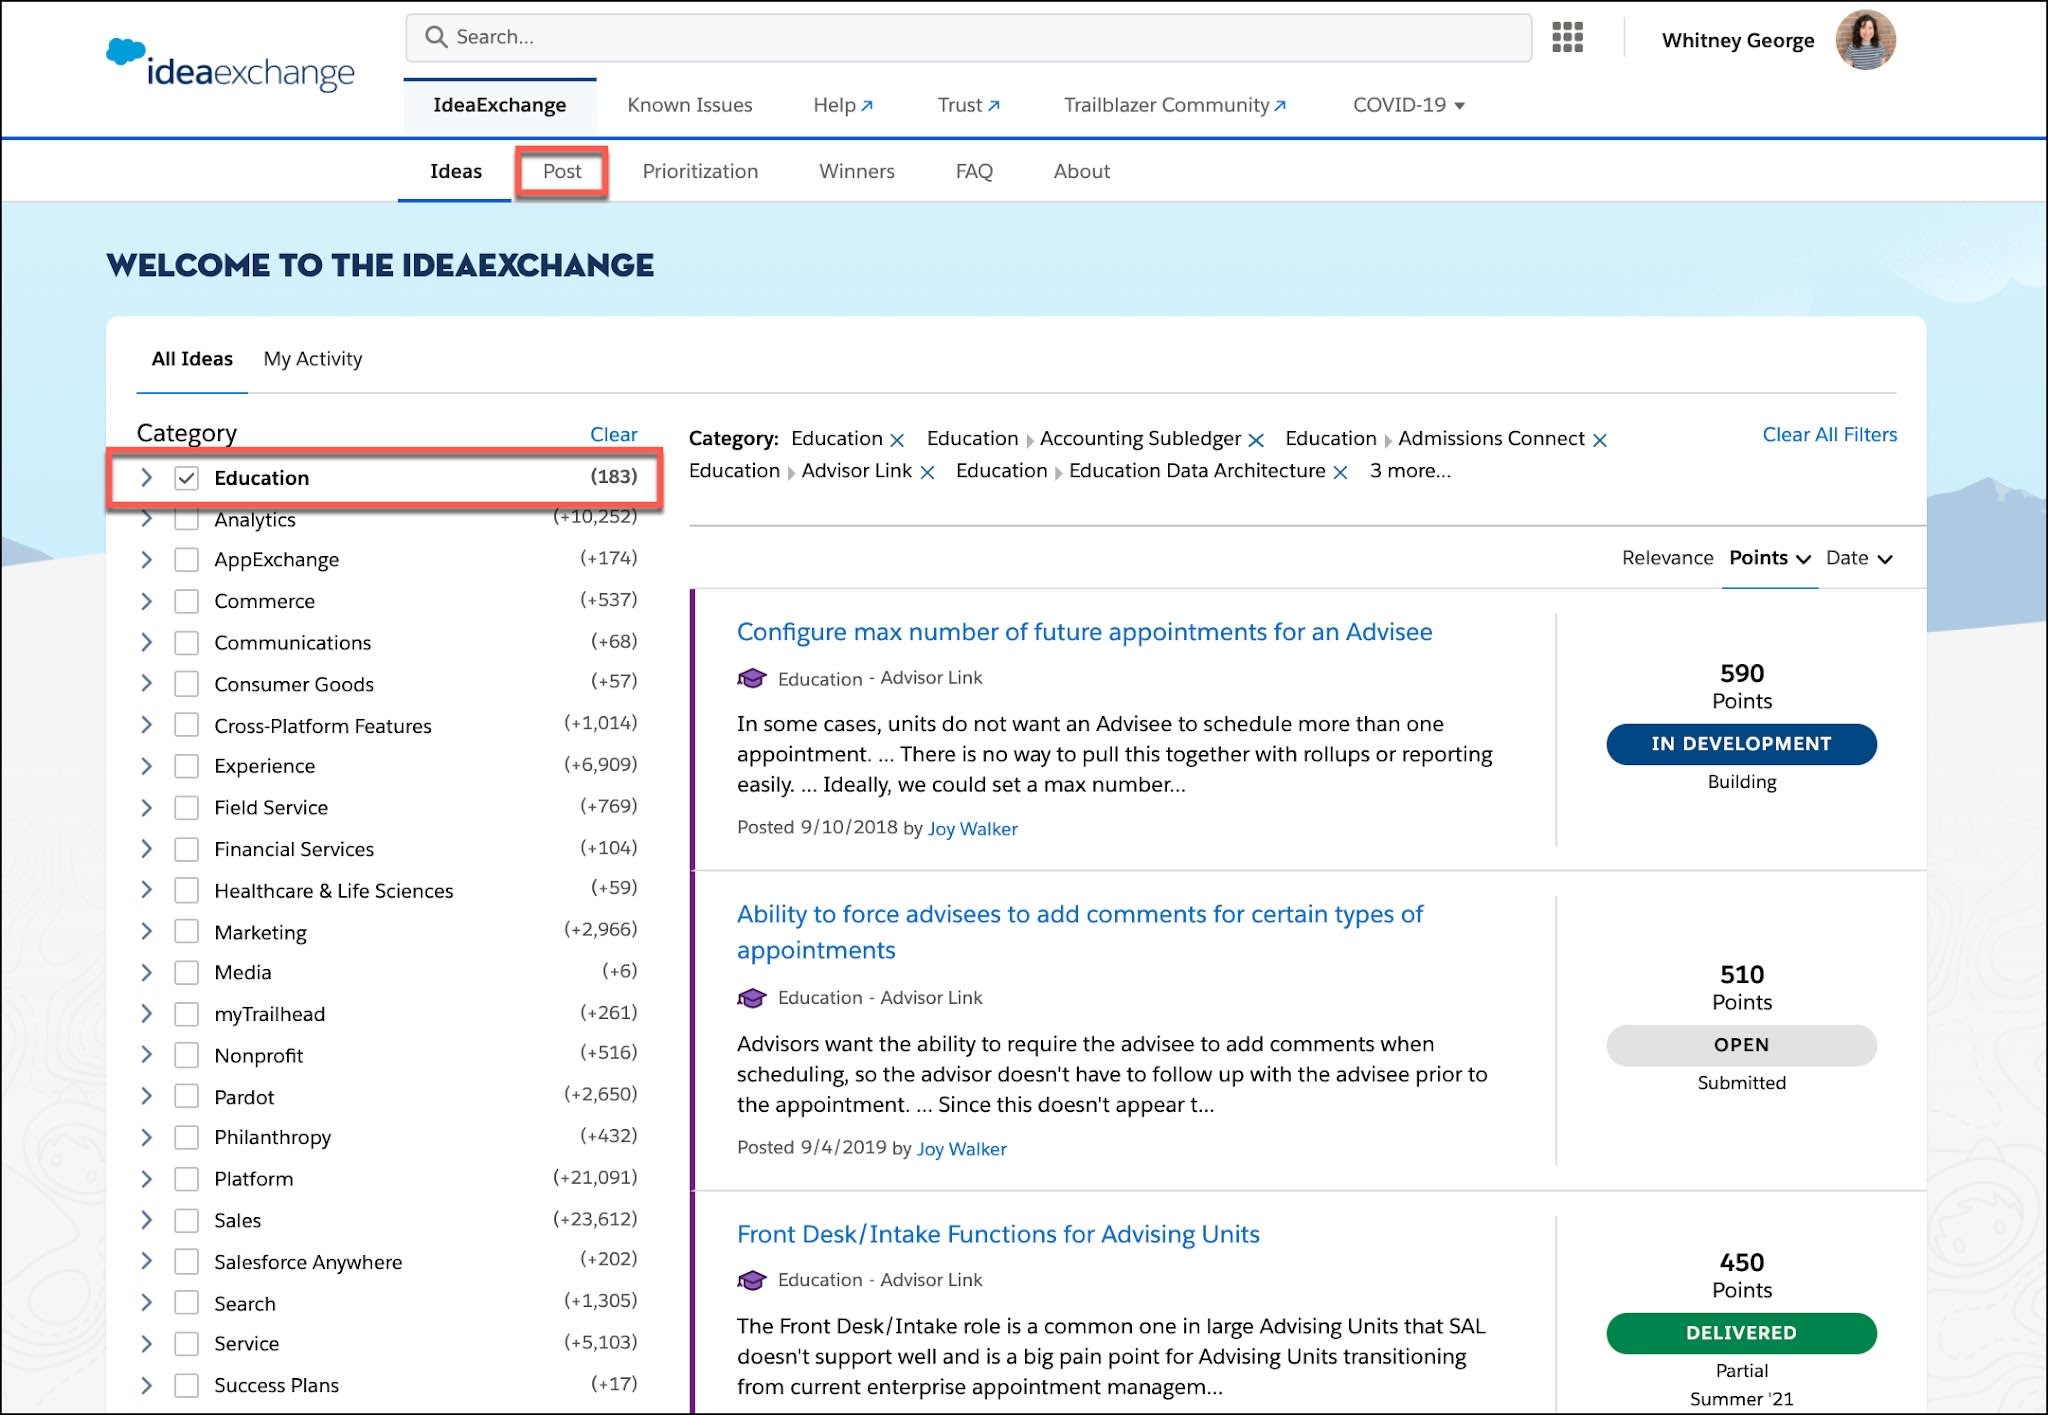This screenshot has height=1415, width=2048.
Task: Sort ideas by Relevance
Action: (x=1667, y=558)
